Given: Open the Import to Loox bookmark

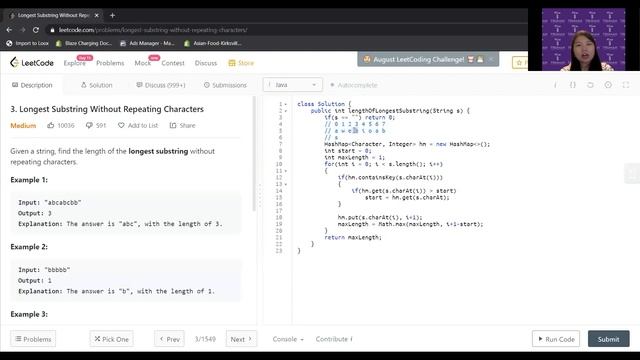Looking at the screenshot, I should click(27, 43).
